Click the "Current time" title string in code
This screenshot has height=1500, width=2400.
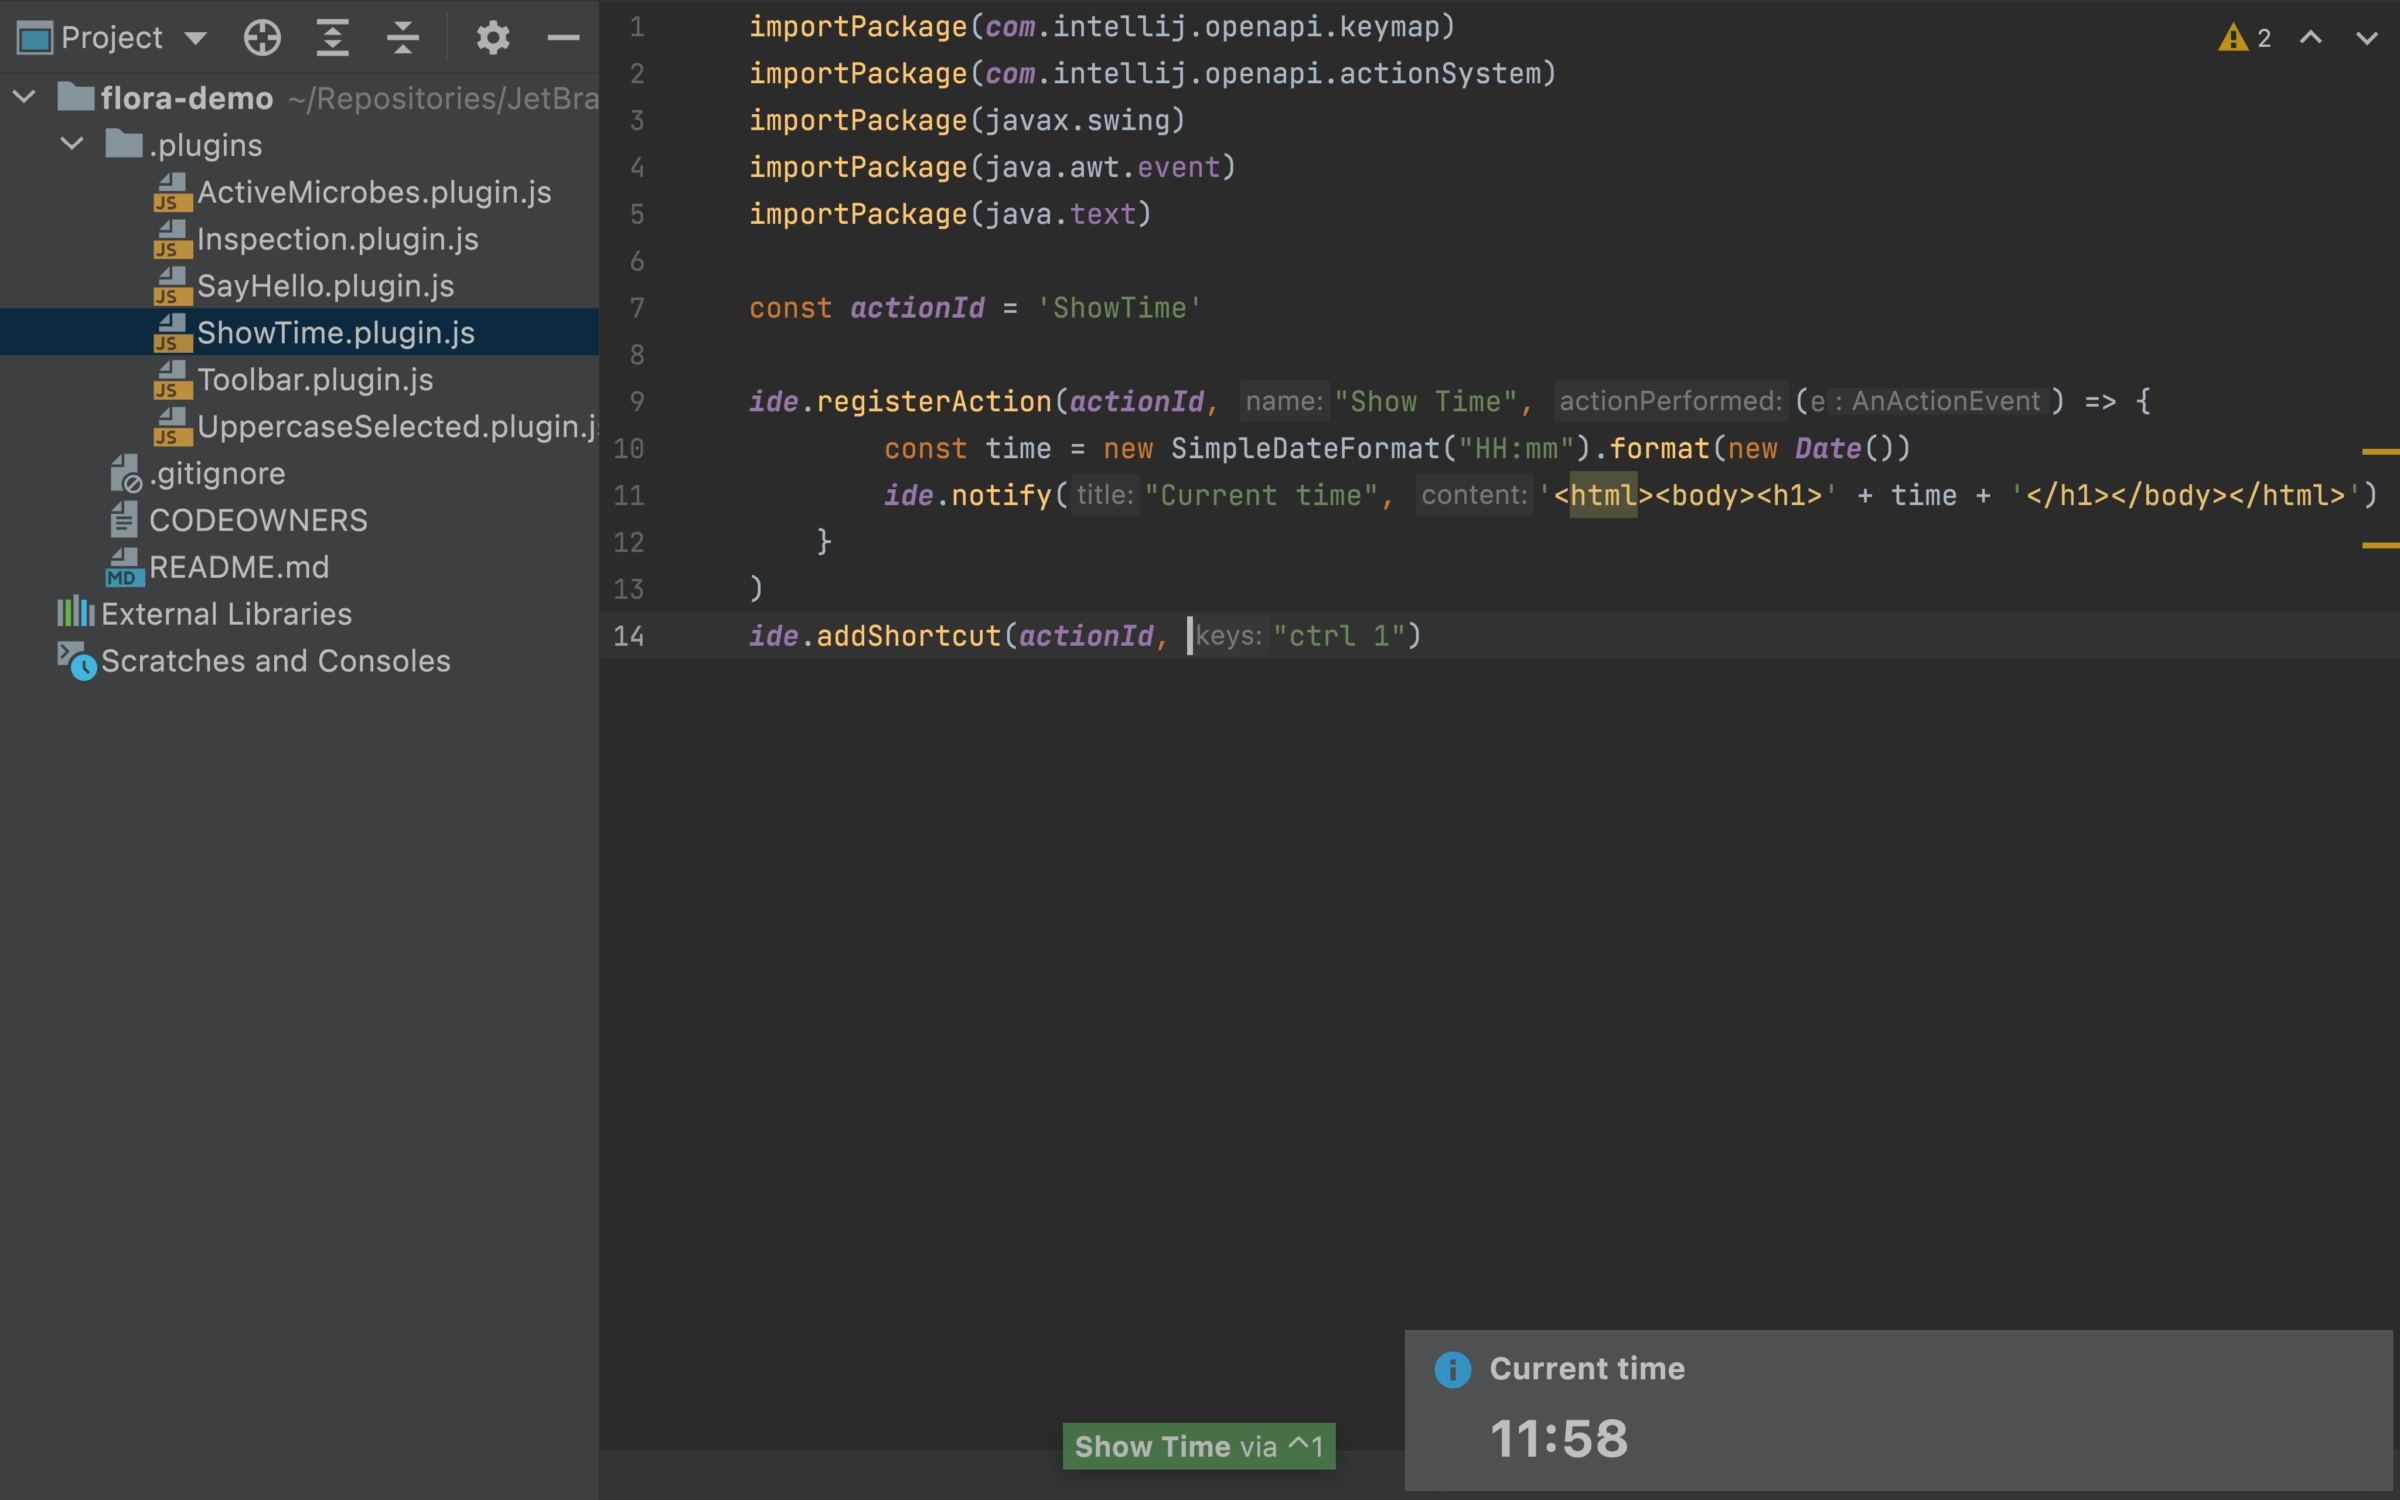coord(1261,496)
